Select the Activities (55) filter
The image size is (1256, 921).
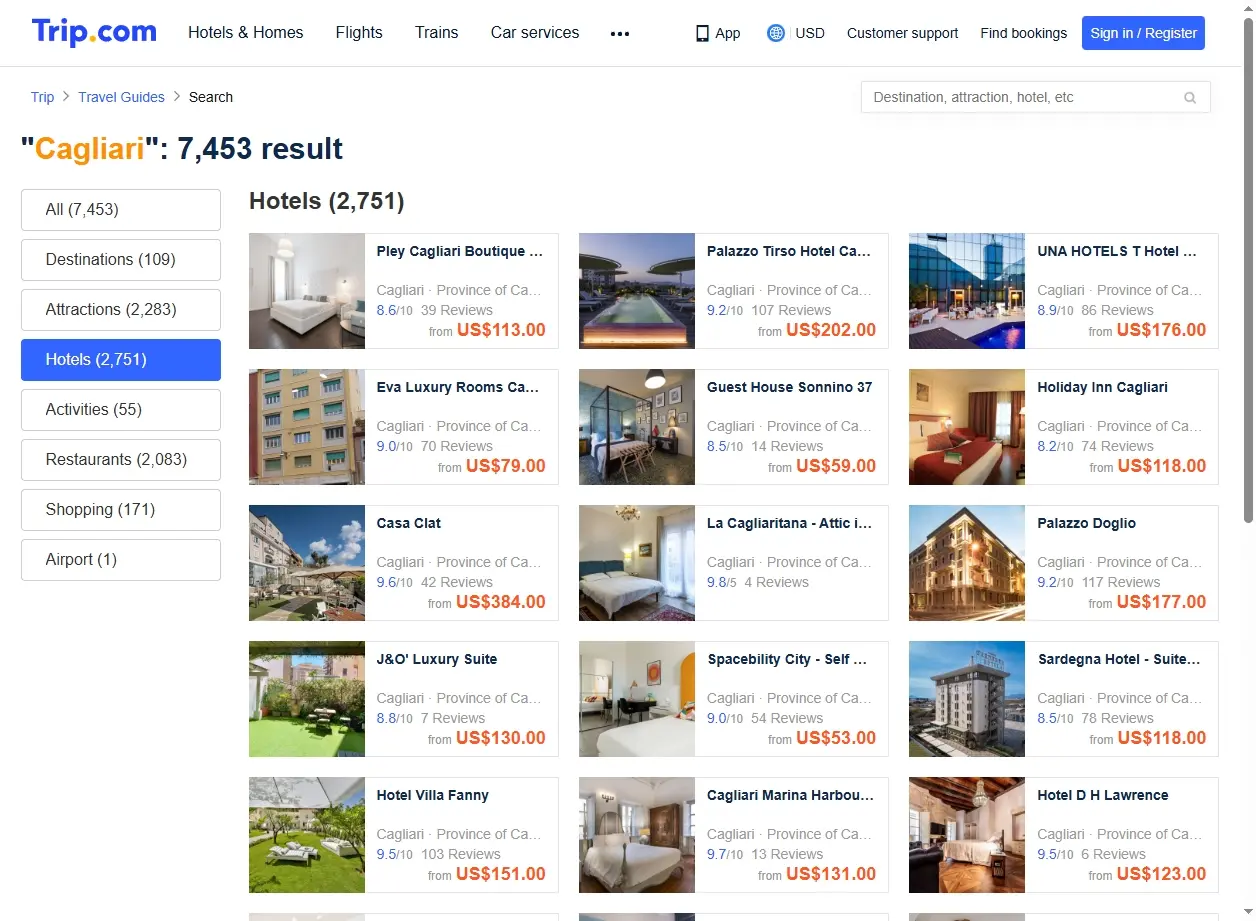point(121,410)
